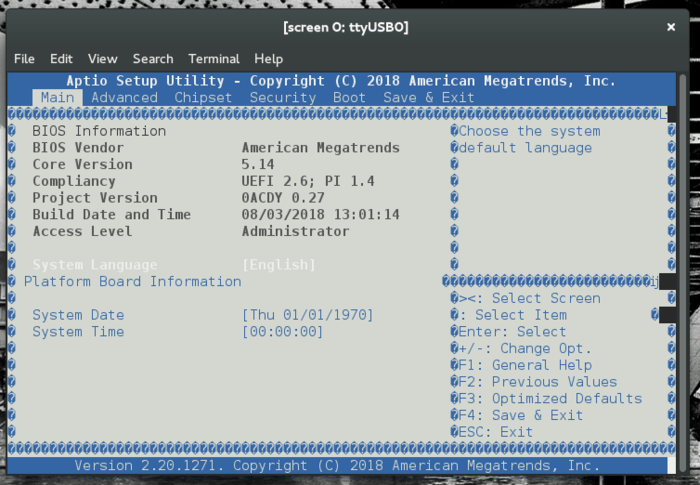This screenshot has width=700, height=485.
Task: Switch to the Chipset tab
Action: point(203,98)
